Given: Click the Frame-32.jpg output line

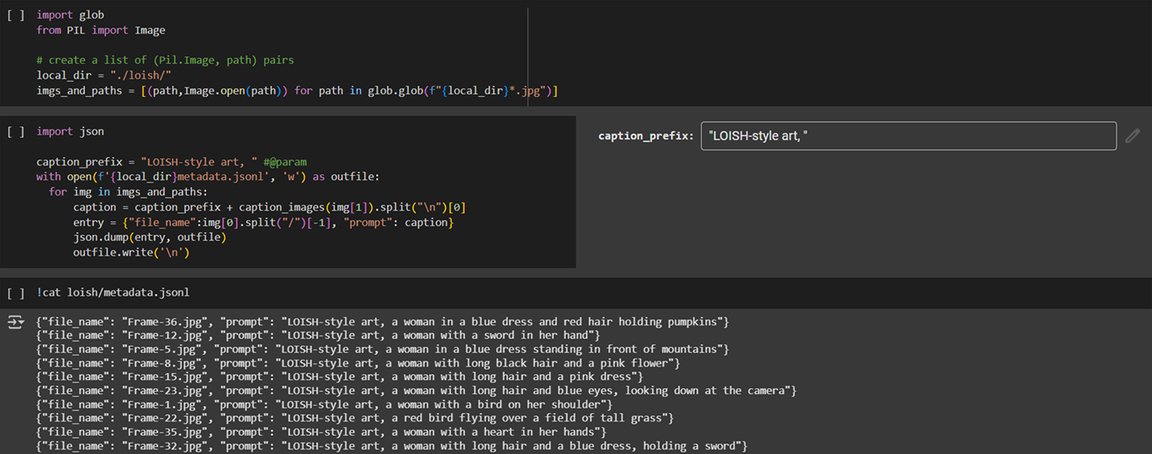Looking at the screenshot, I should tap(391, 445).
